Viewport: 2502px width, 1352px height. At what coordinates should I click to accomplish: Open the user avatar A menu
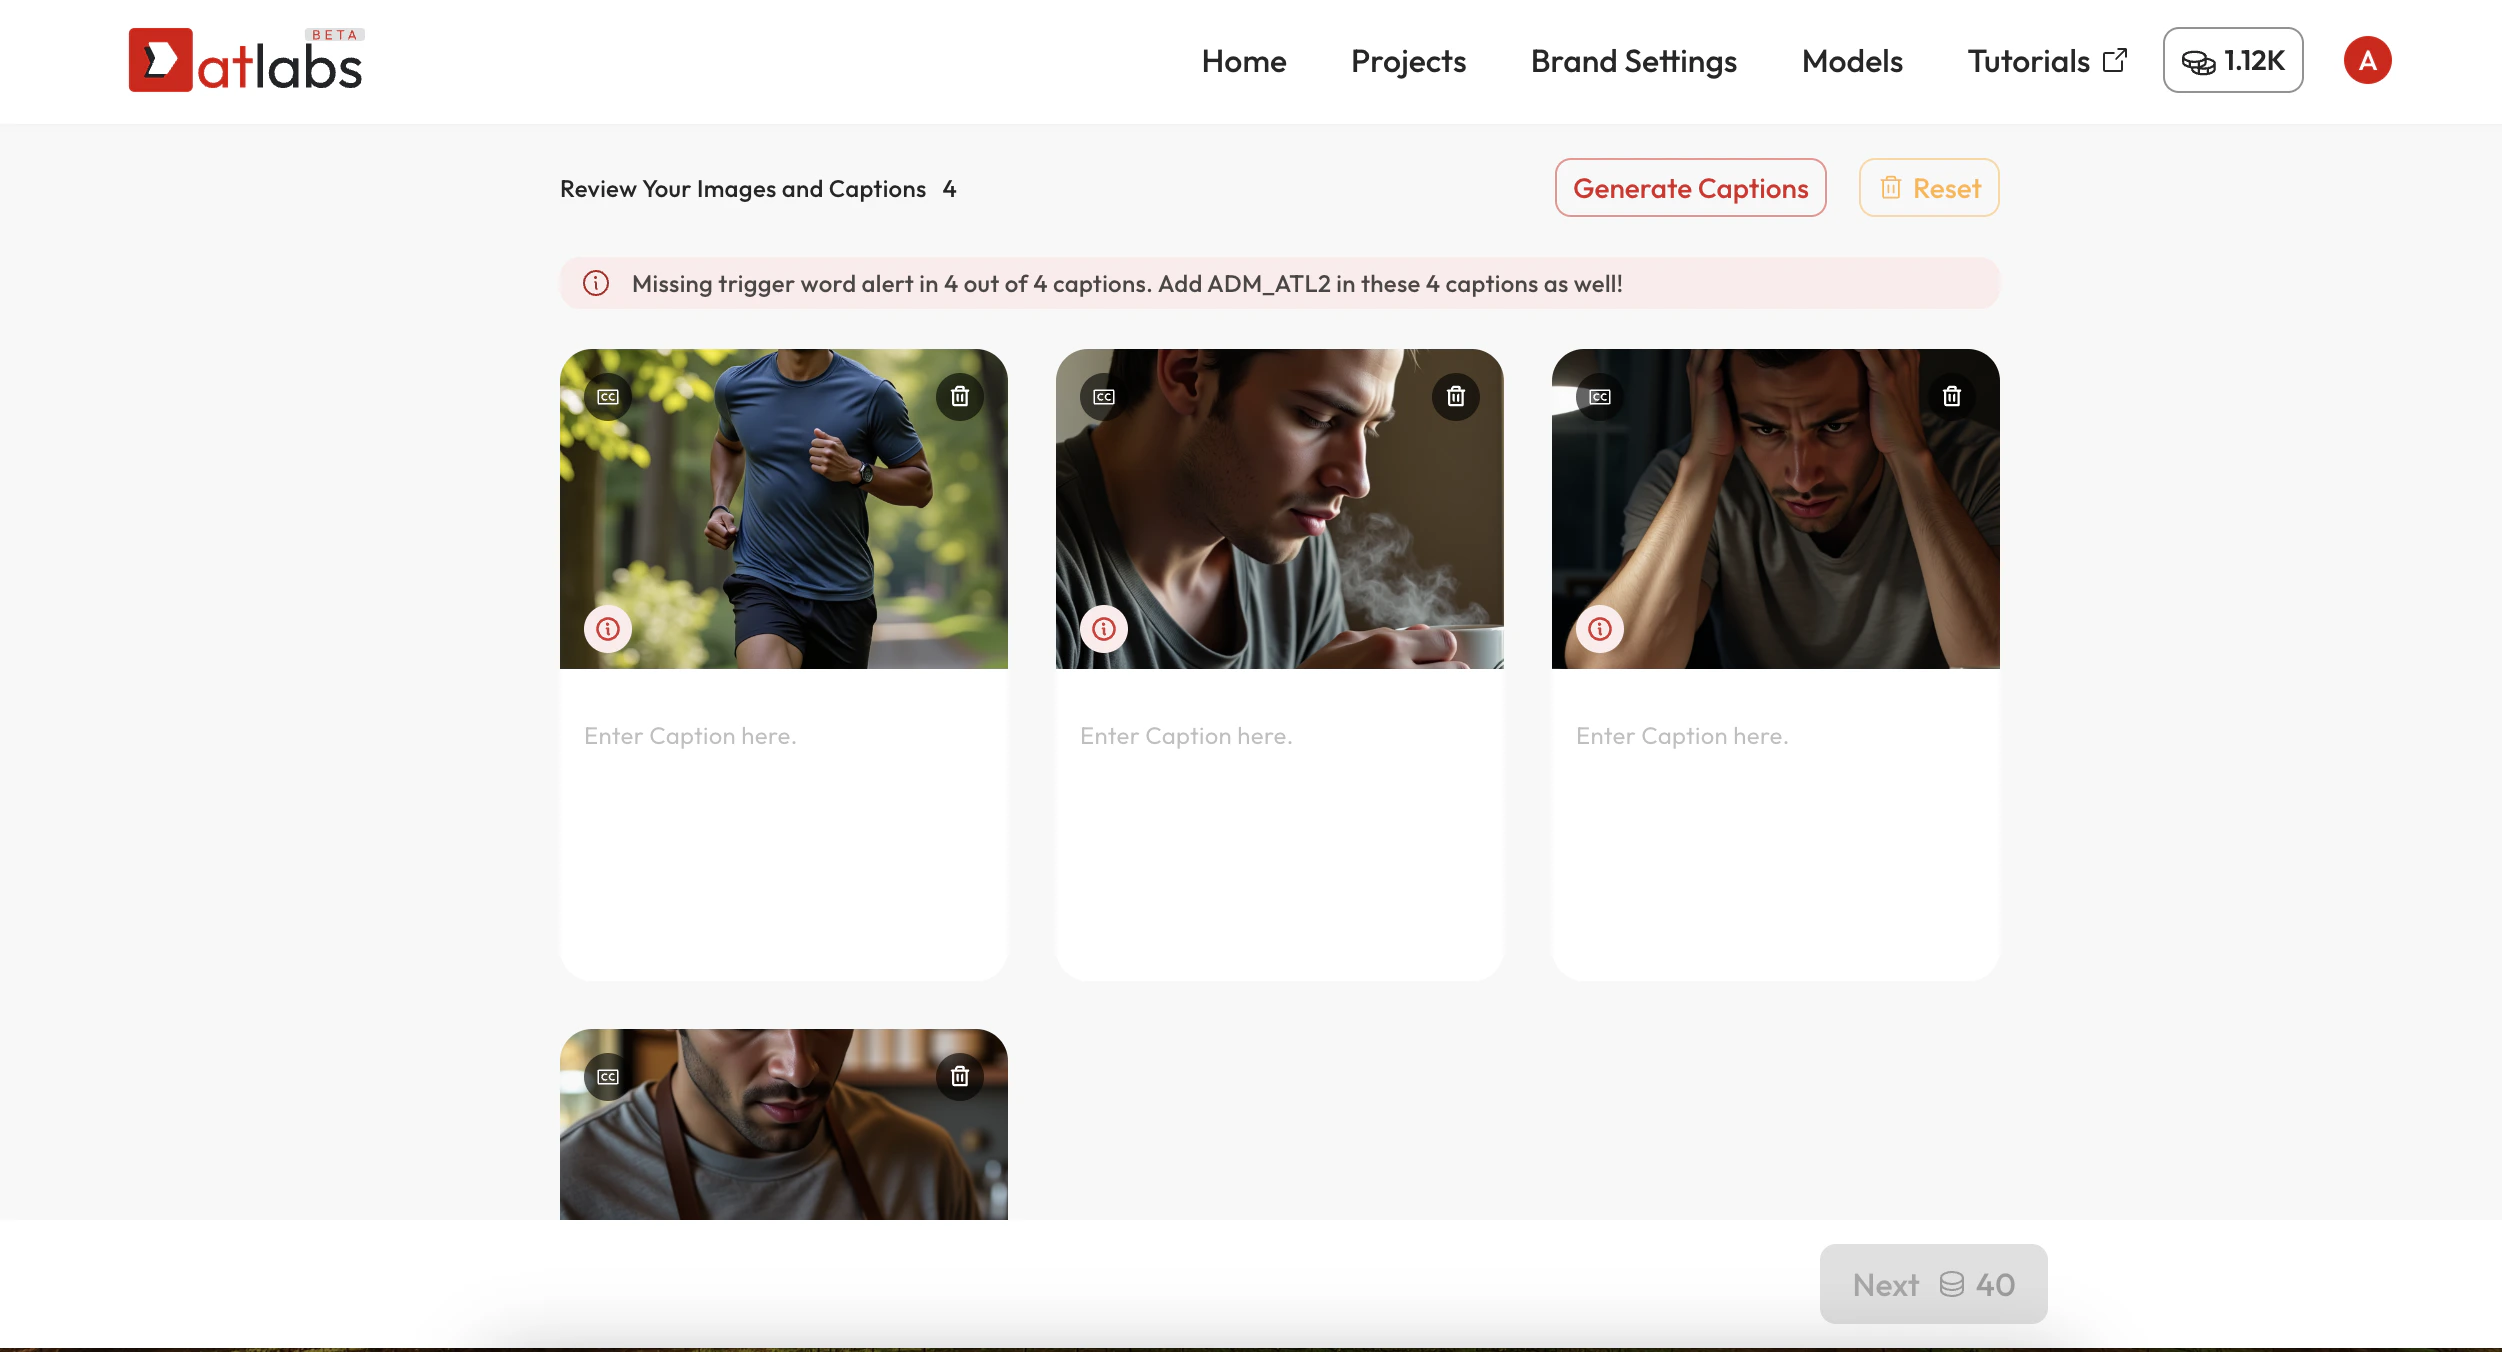click(2367, 61)
